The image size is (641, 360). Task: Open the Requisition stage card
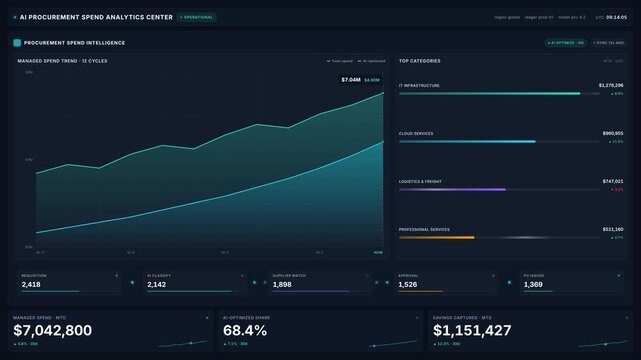(x=69, y=282)
